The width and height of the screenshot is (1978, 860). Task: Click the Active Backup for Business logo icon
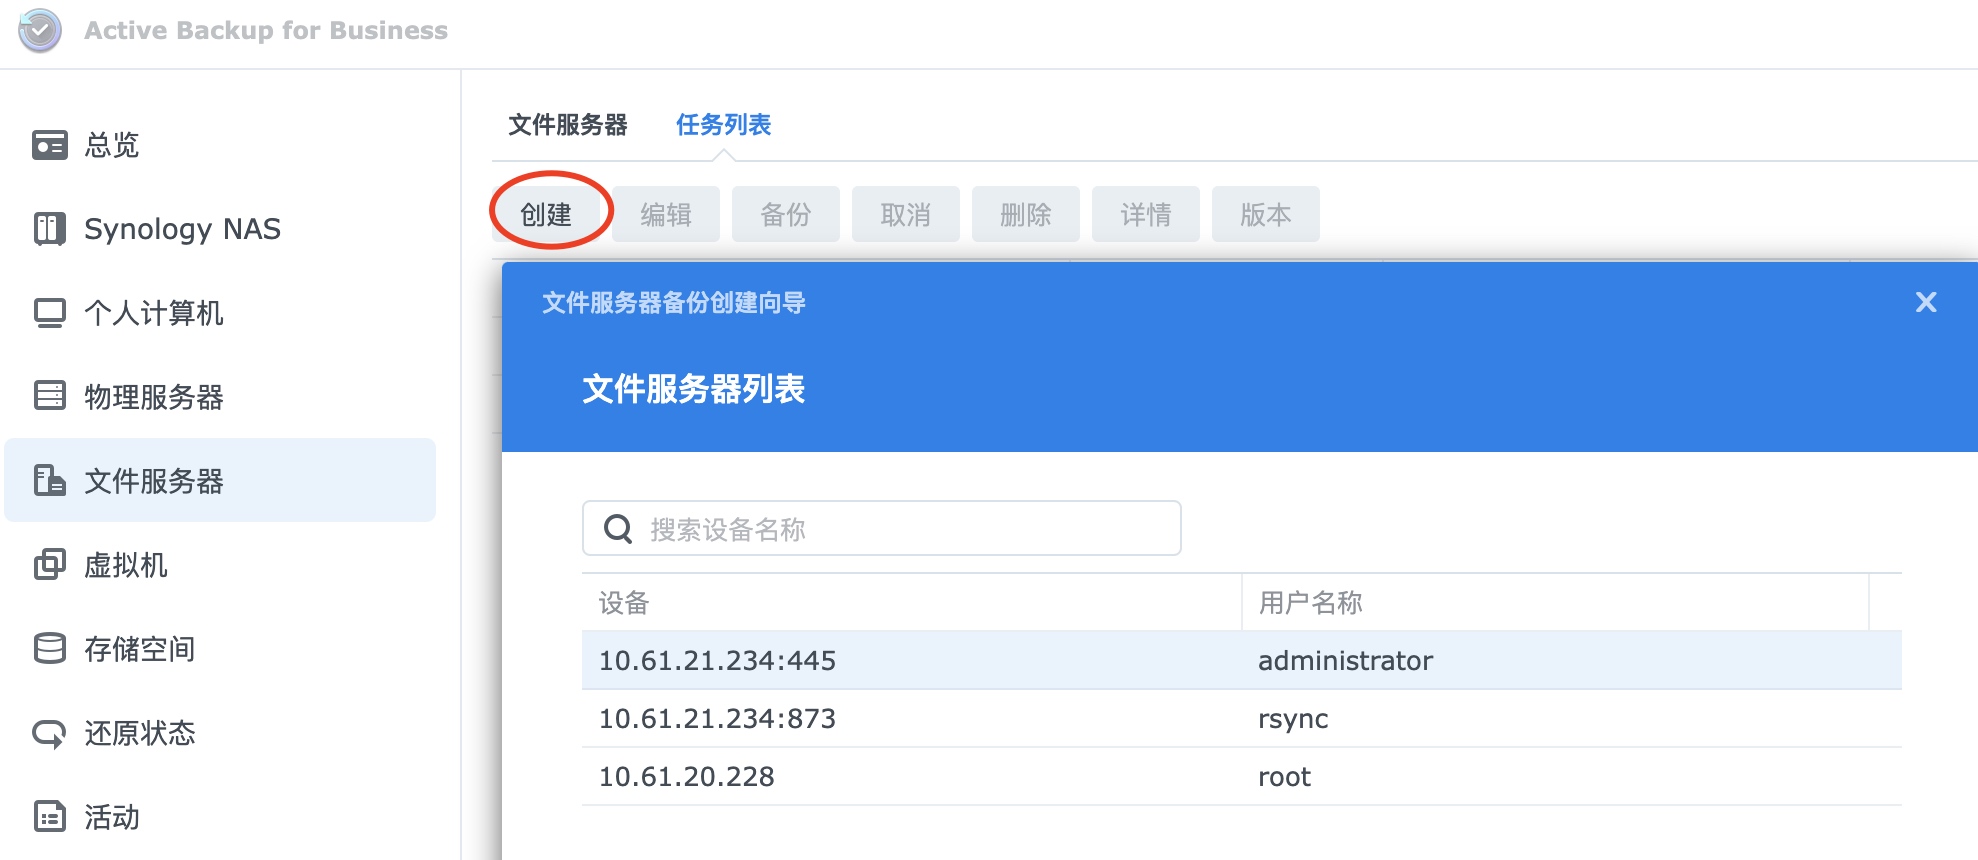point(40,30)
